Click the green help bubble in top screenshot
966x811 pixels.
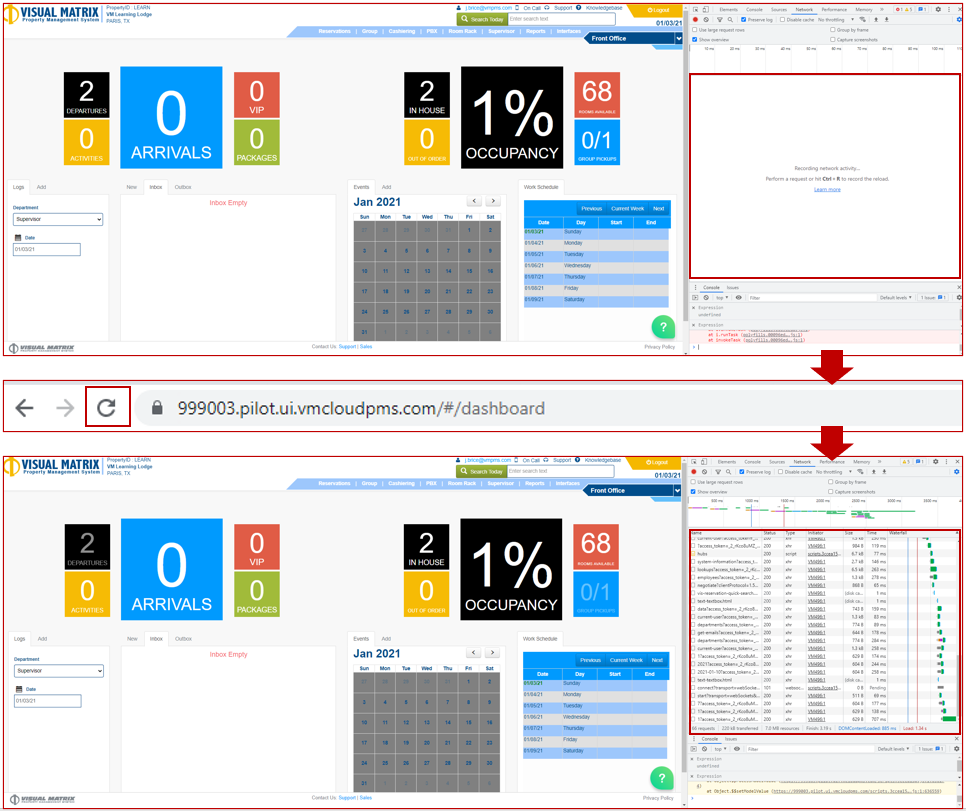point(662,327)
